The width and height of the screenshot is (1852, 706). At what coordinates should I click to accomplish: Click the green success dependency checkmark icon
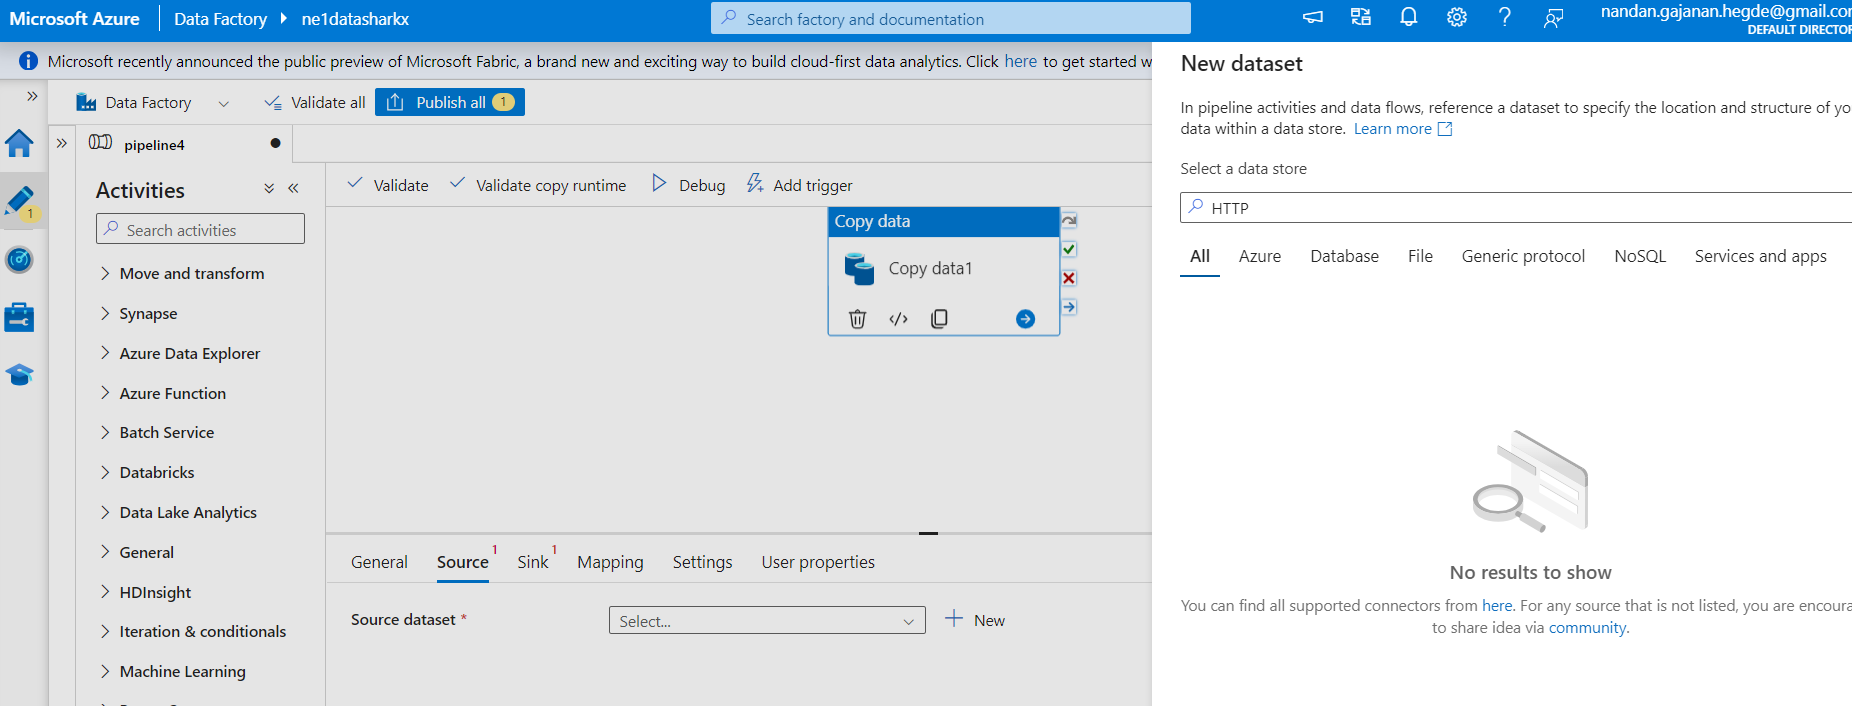point(1069,249)
